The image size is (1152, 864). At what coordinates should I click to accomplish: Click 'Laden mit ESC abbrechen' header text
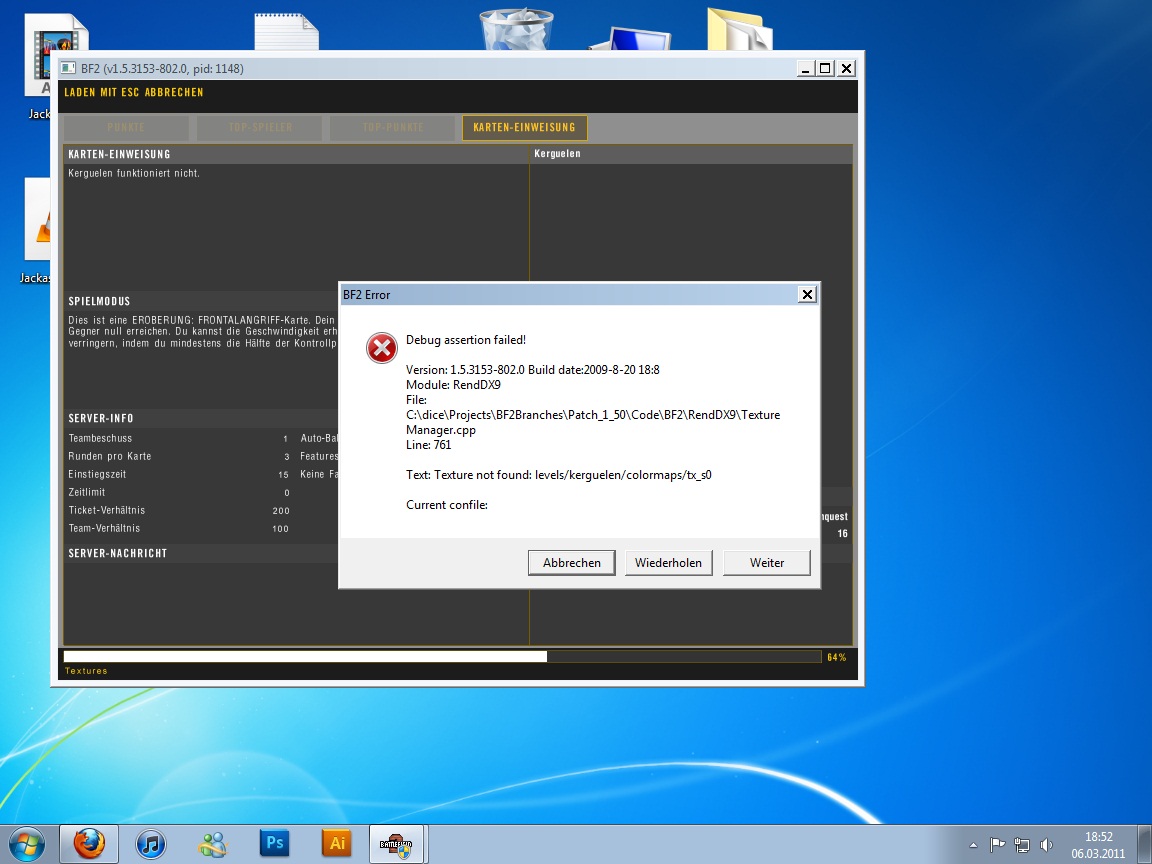134,92
